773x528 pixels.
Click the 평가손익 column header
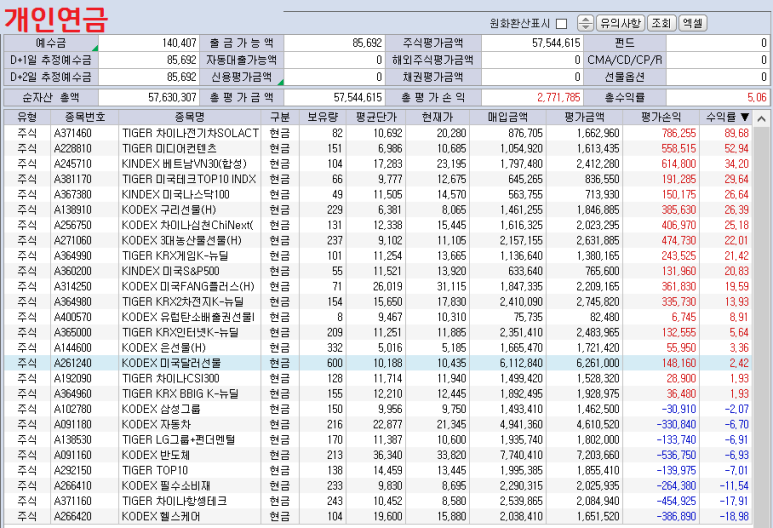tap(661, 117)
